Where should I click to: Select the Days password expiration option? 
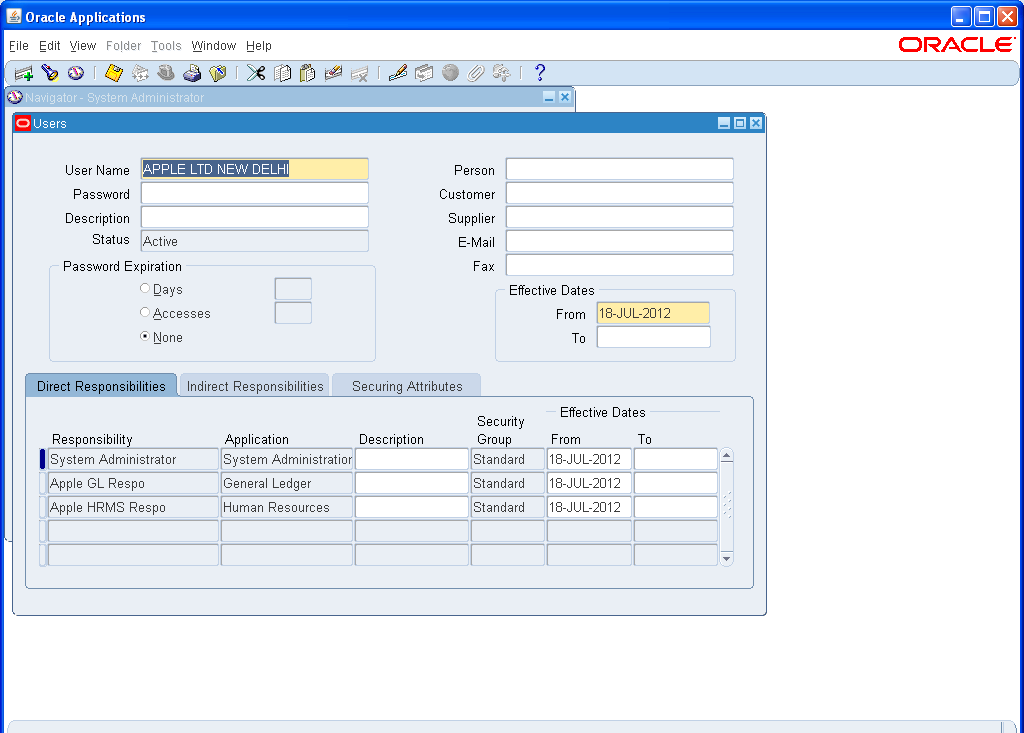click(143, 289)
